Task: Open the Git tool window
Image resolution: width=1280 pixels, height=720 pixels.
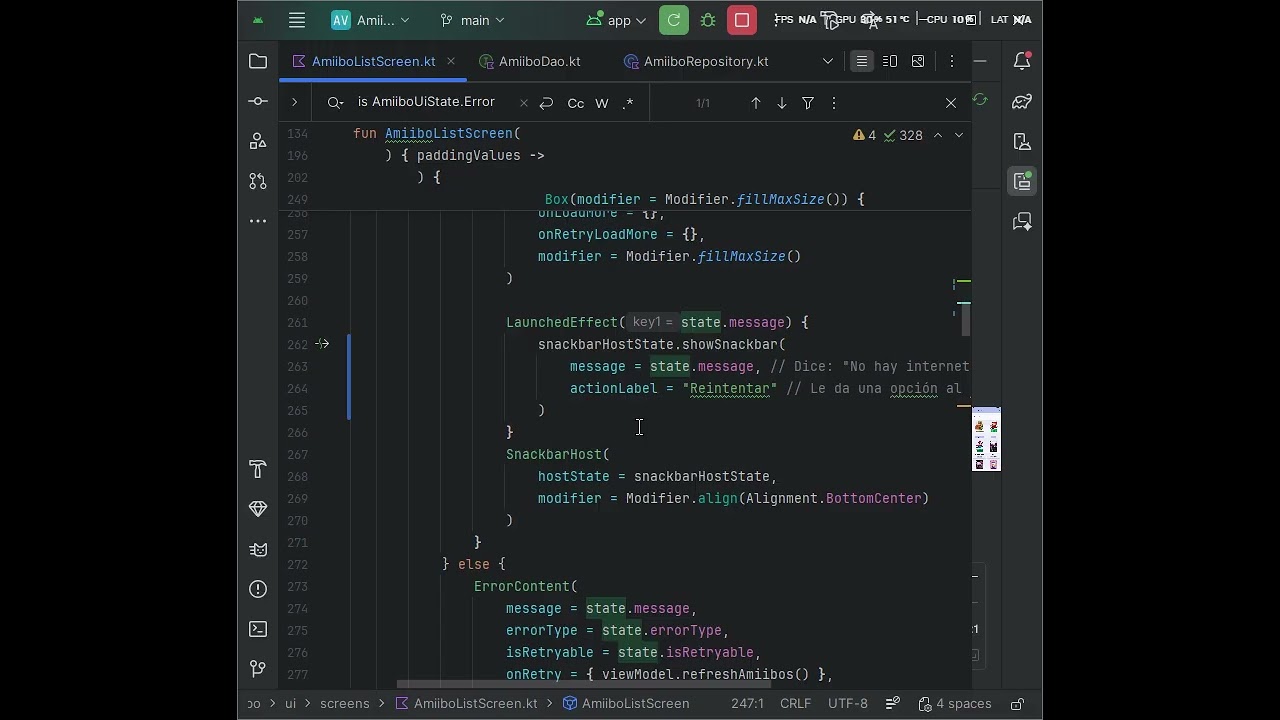Action: point(258,668)
